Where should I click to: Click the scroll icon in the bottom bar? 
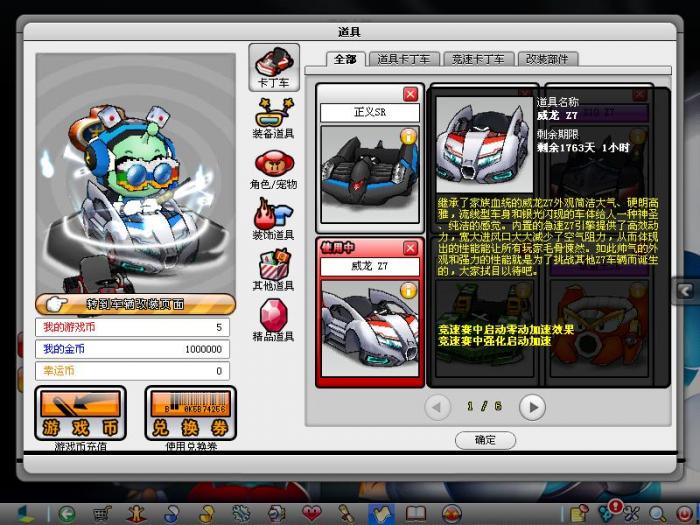click(346, 514)
